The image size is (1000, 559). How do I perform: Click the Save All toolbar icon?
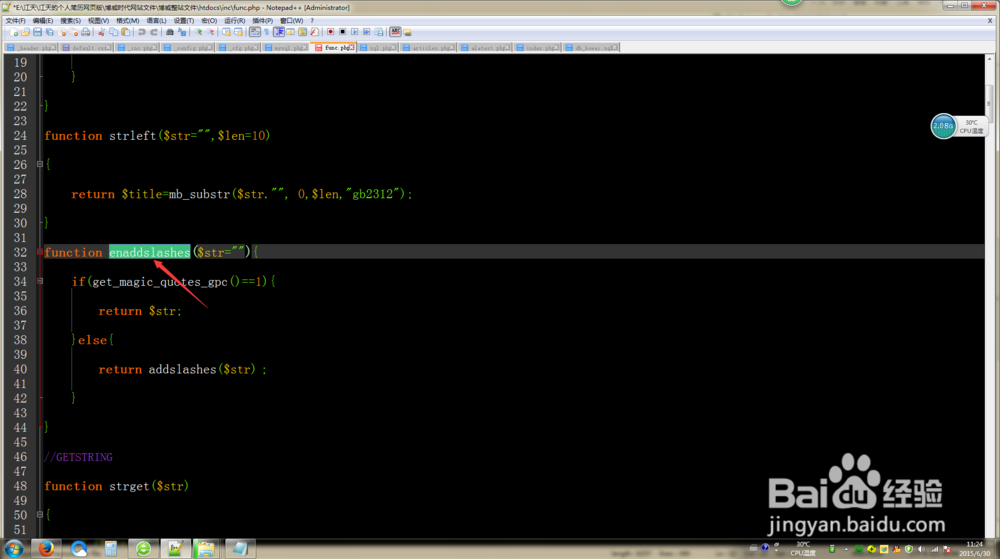(x=49, y=32)
